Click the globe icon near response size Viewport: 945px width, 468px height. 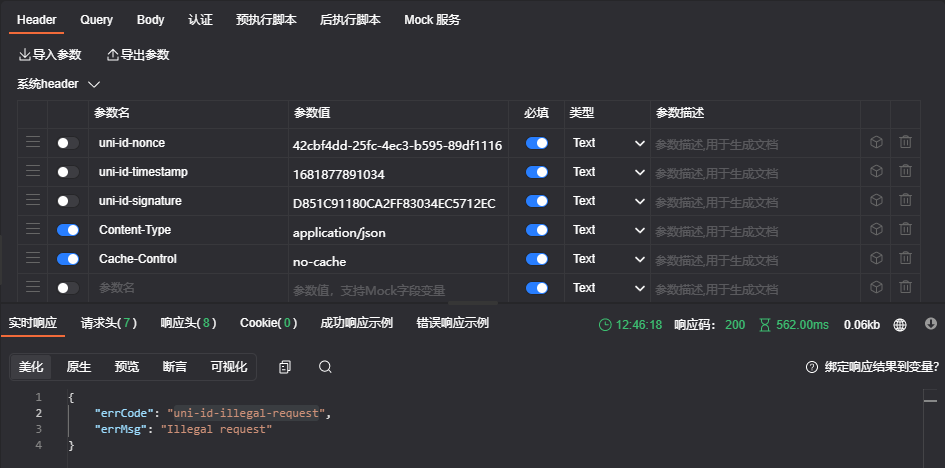[900, 325]
